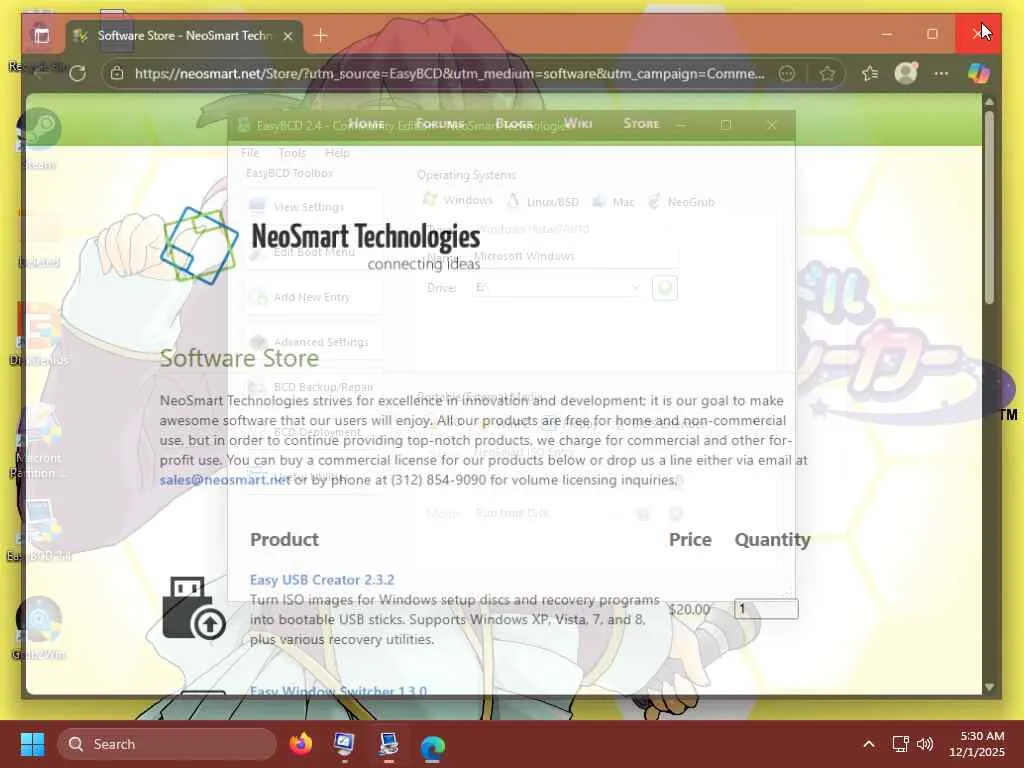Click the Easy USB Creator product icon
The height and width of the screenshot is (768, 1024).
[x=194, y=608]
